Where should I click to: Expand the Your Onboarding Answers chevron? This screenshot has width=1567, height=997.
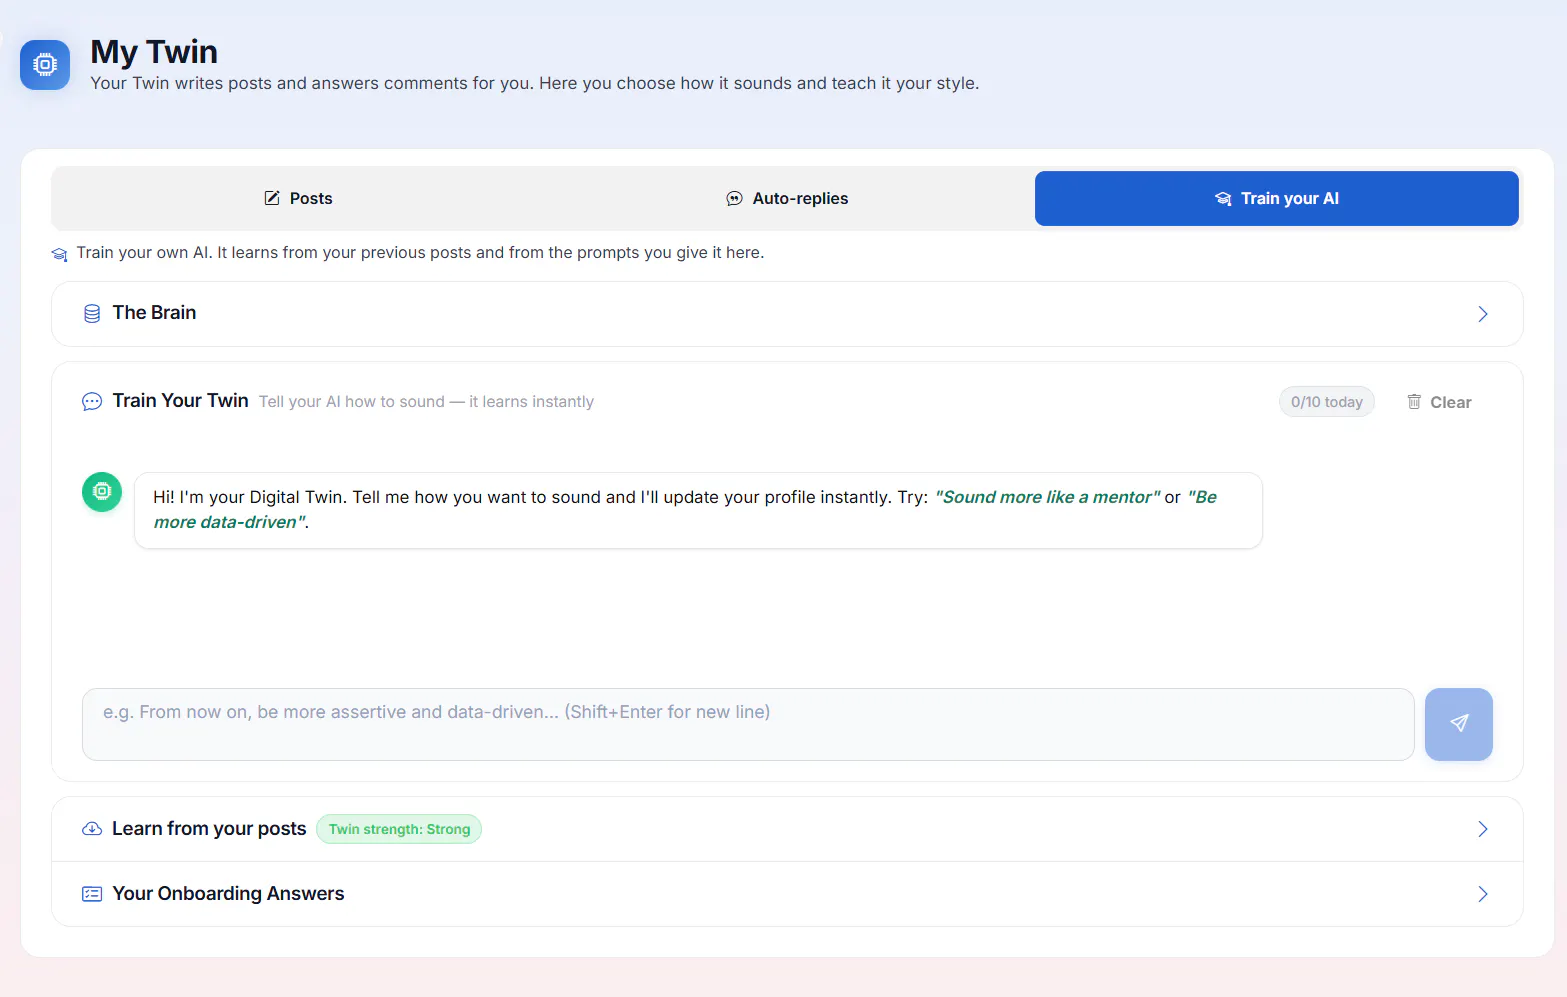pyautogui.click(x=1482, y=894)
